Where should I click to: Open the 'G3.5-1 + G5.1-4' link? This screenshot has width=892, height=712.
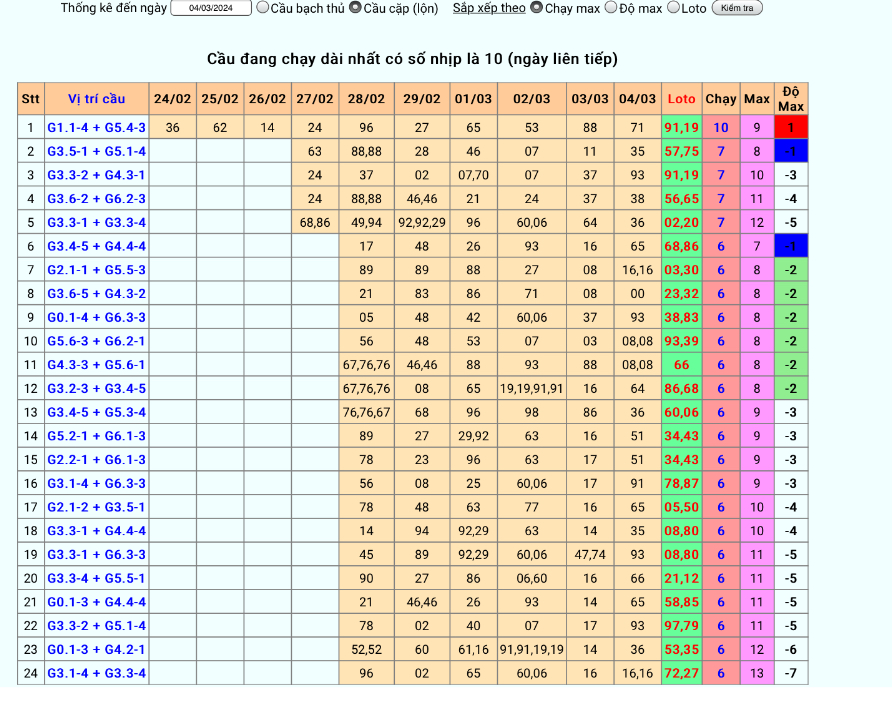pos(96,152)
